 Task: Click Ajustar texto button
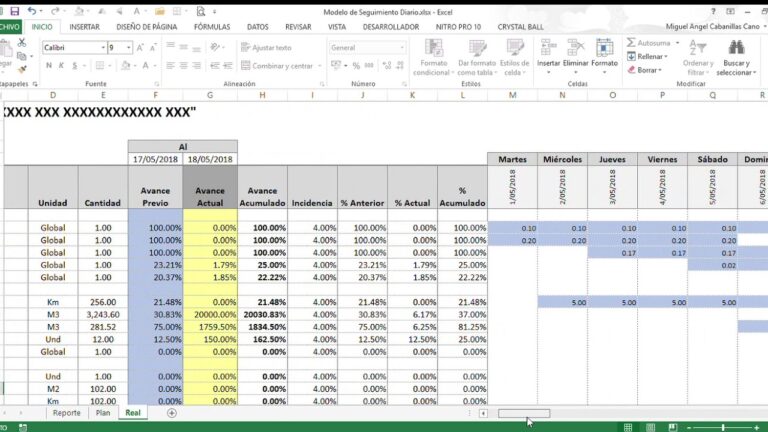[266, 48]
